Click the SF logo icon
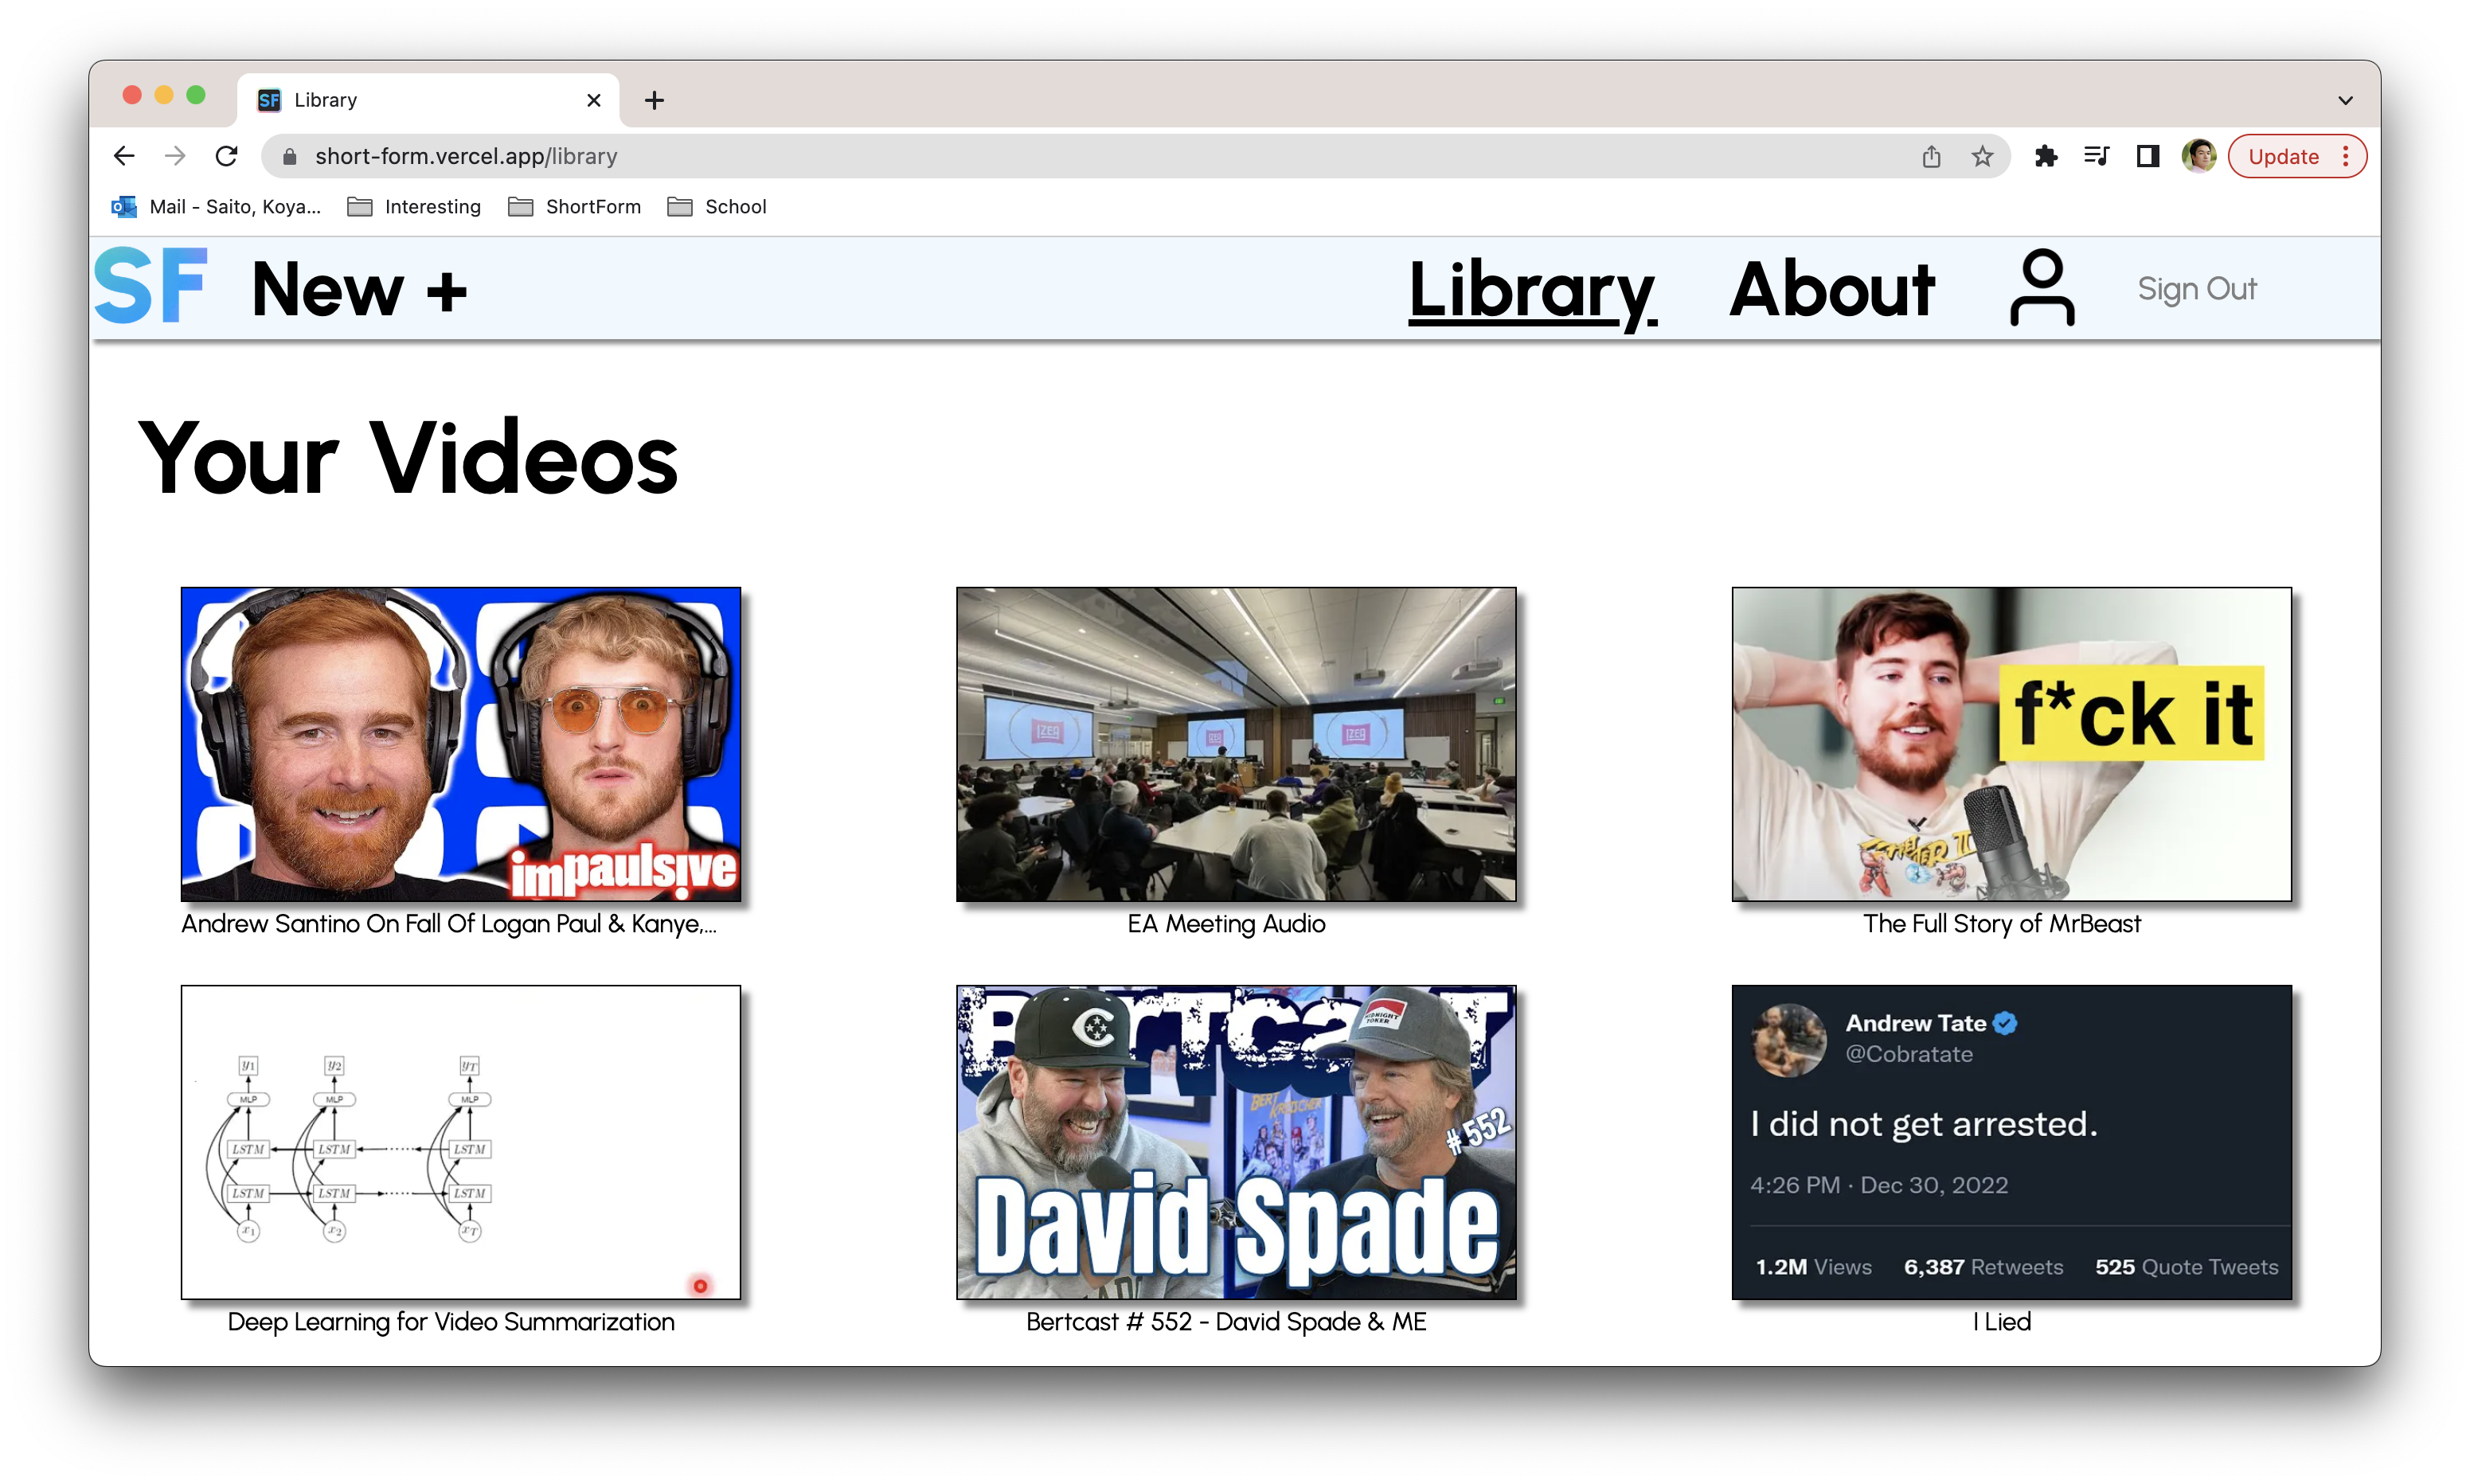Image resolution: width=2470 pixels, height=1484 pixels. point(151,287)
